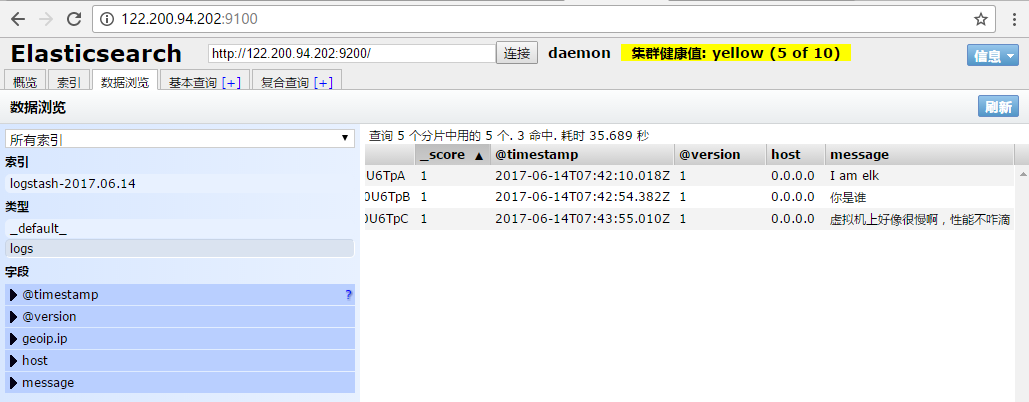The width and height of the screenshot is (1029, 402).
Task: Reload the page with the refresh icon
Action: 74,19
